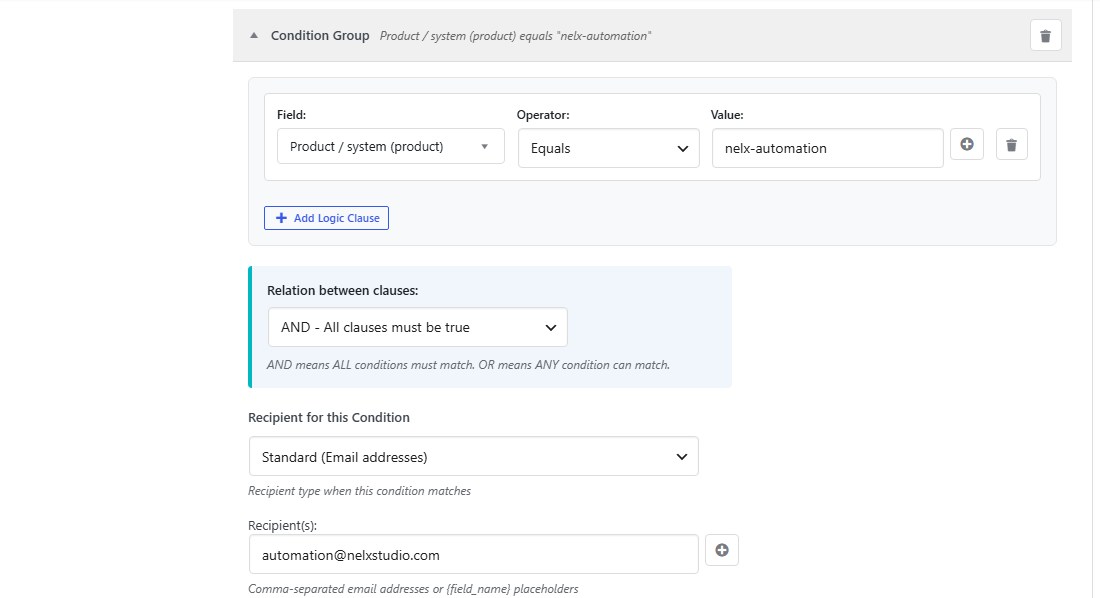Click the Value: label
The height and width of the screenshot is (598, 1100).
click(x=727, y=114)
